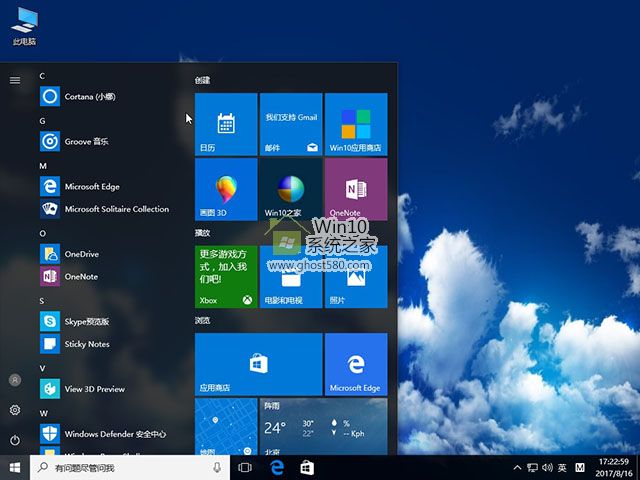The width and height of the screenshot is (640, 480).
Task: Select the 浏览 tile group heading
Action: [202, 320]
